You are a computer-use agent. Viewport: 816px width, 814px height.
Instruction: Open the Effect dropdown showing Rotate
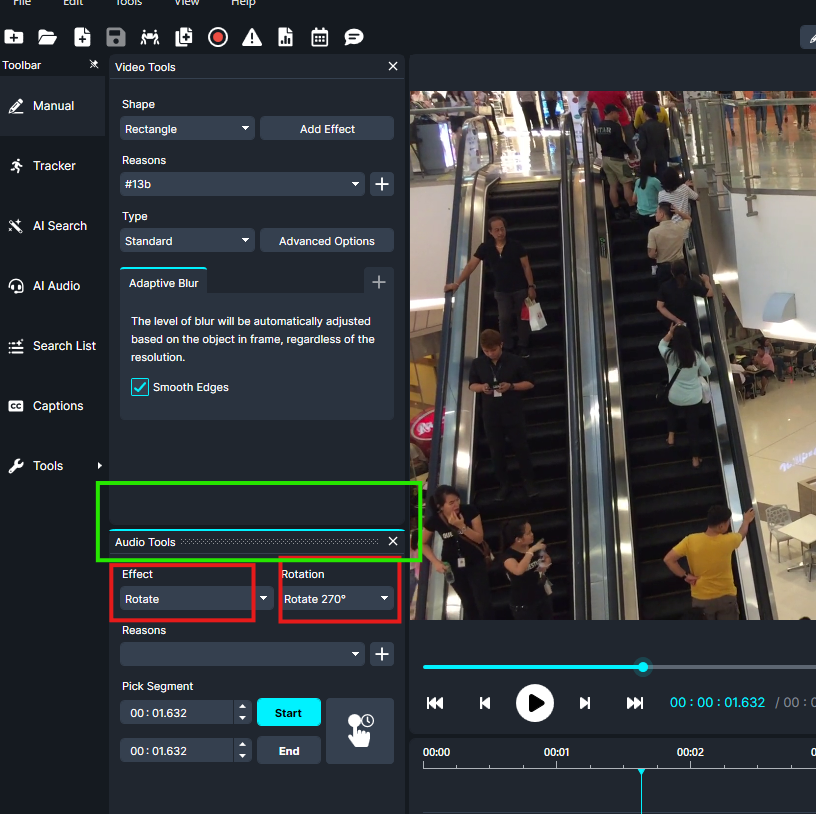pos(196,599)
